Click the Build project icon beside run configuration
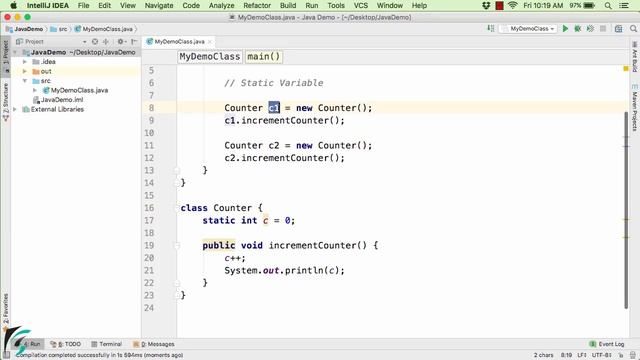Image resolution: width=640 pixels, height=360 pixels. pyautogui.click(x=491, y=29)
